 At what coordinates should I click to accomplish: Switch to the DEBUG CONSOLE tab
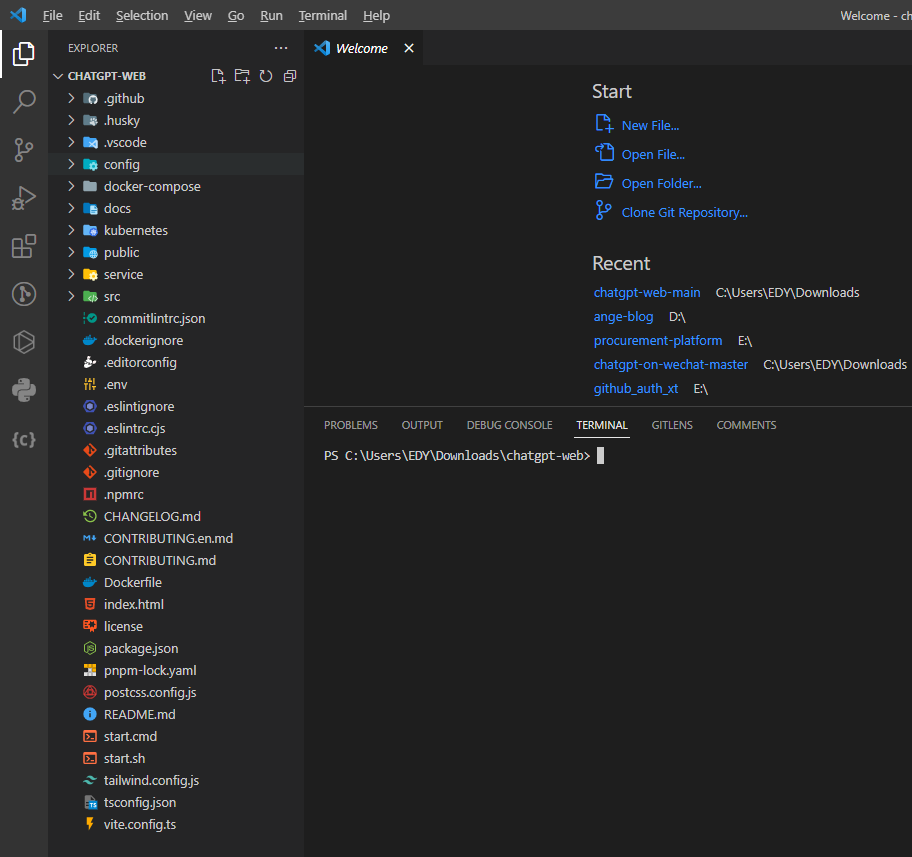[510, 425]
